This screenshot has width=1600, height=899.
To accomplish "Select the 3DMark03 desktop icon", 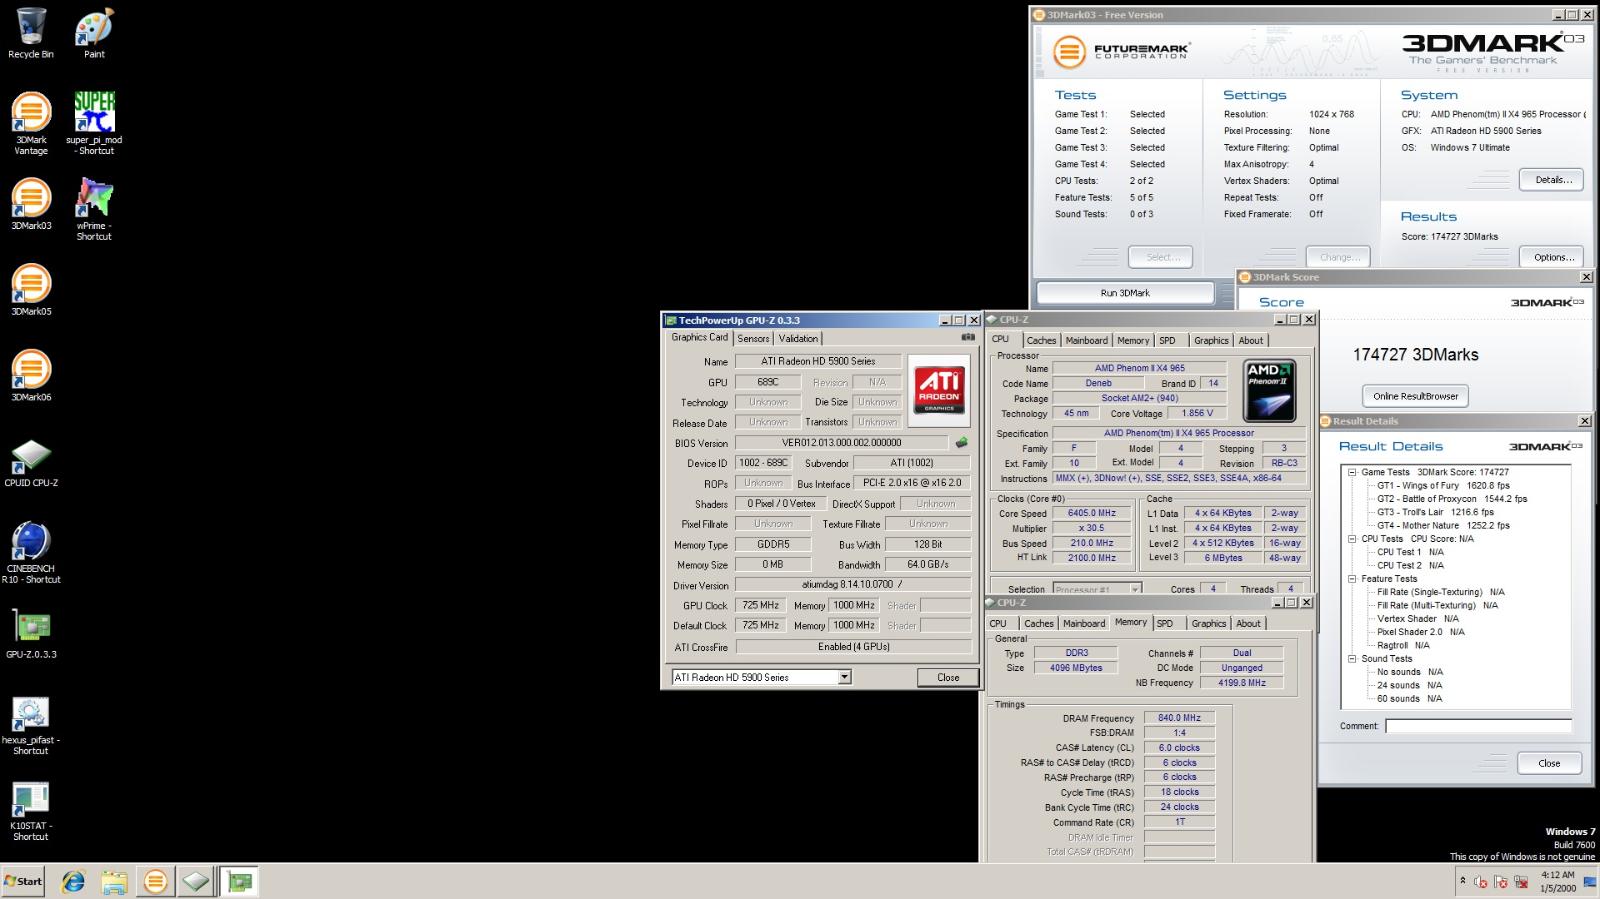I will point(31,204).
